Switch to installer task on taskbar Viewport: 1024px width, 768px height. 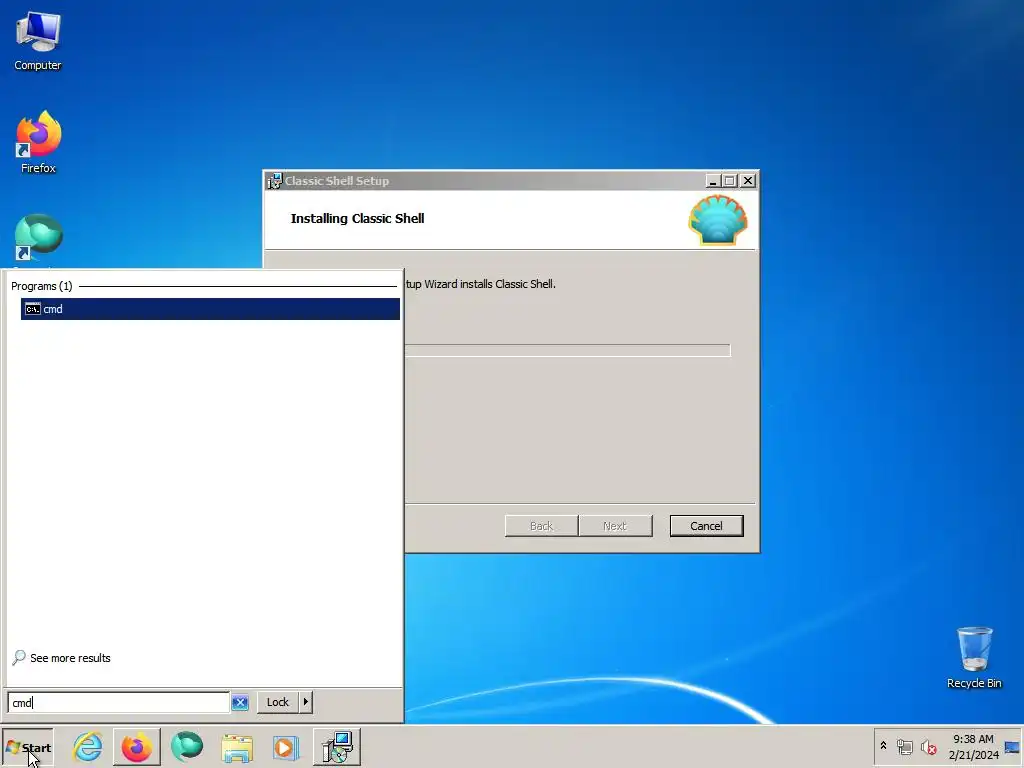(337, 747)
